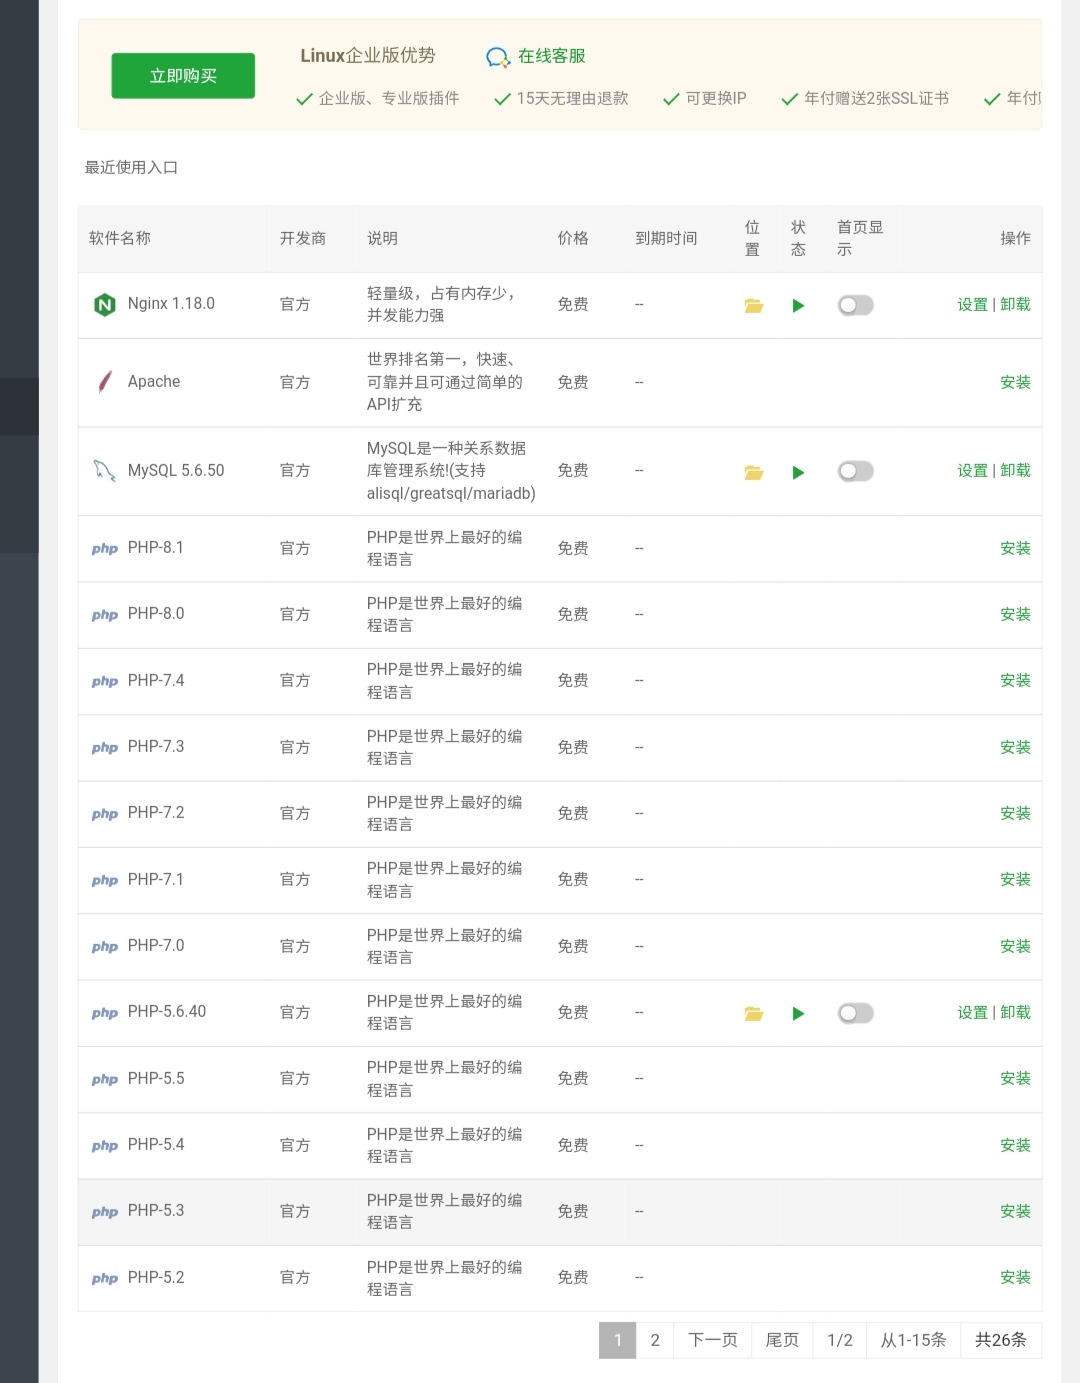The image size is (1080, 1383).
Task: Click the Nginx logo icon
Action: click(x=105, y=305)
